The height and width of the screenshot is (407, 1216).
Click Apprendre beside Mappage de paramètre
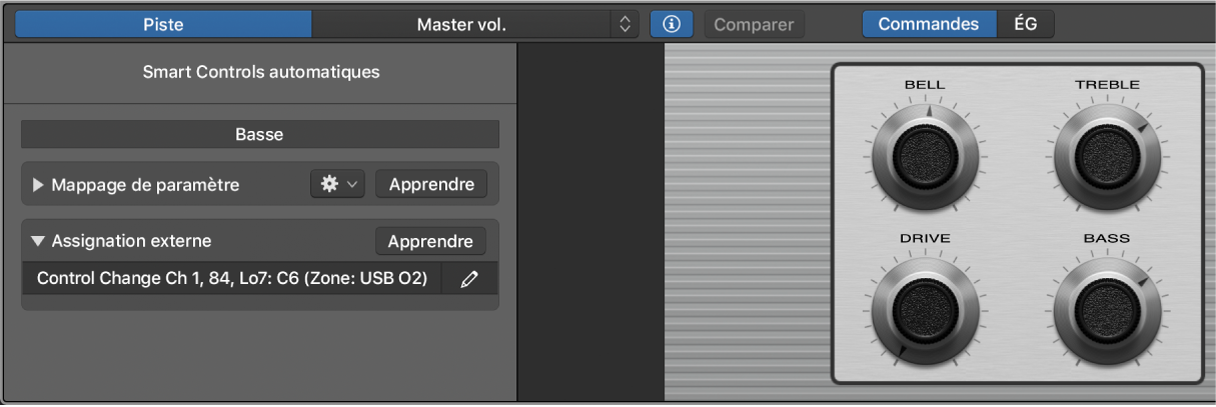(431, 184)
